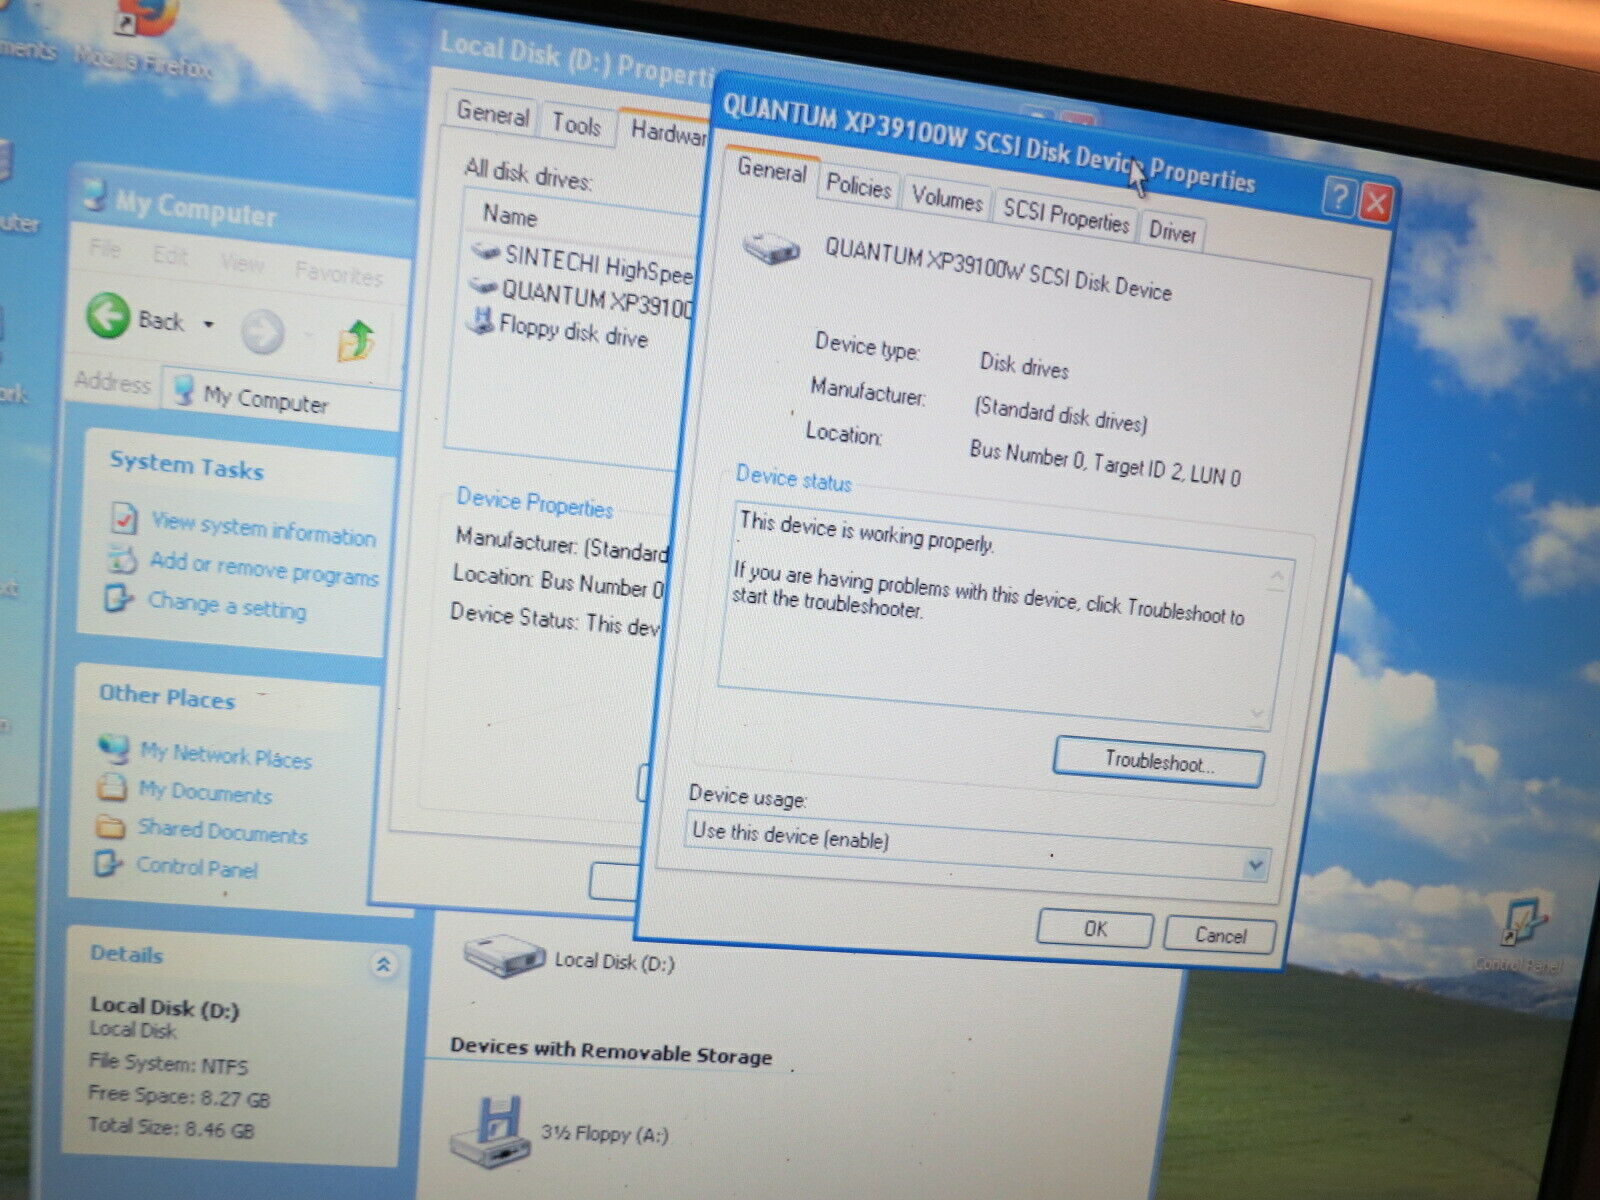Screen dimensions: 1600x1200
Task: Collapse the Details panel chevron
Action: point(382,965)
